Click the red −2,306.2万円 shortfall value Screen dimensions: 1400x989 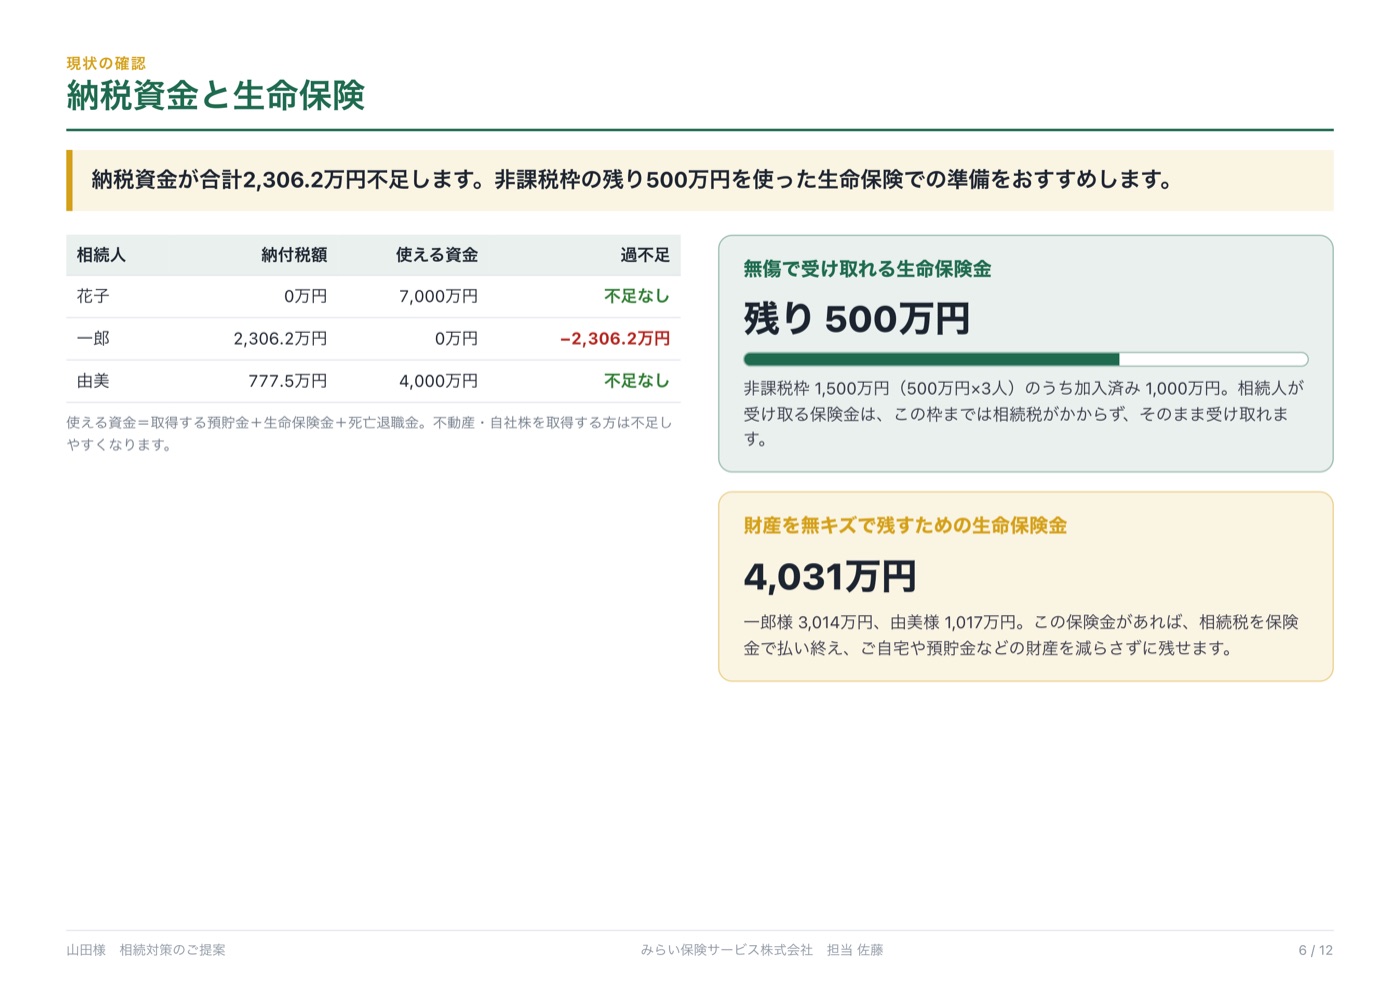(x=615, y=339)
